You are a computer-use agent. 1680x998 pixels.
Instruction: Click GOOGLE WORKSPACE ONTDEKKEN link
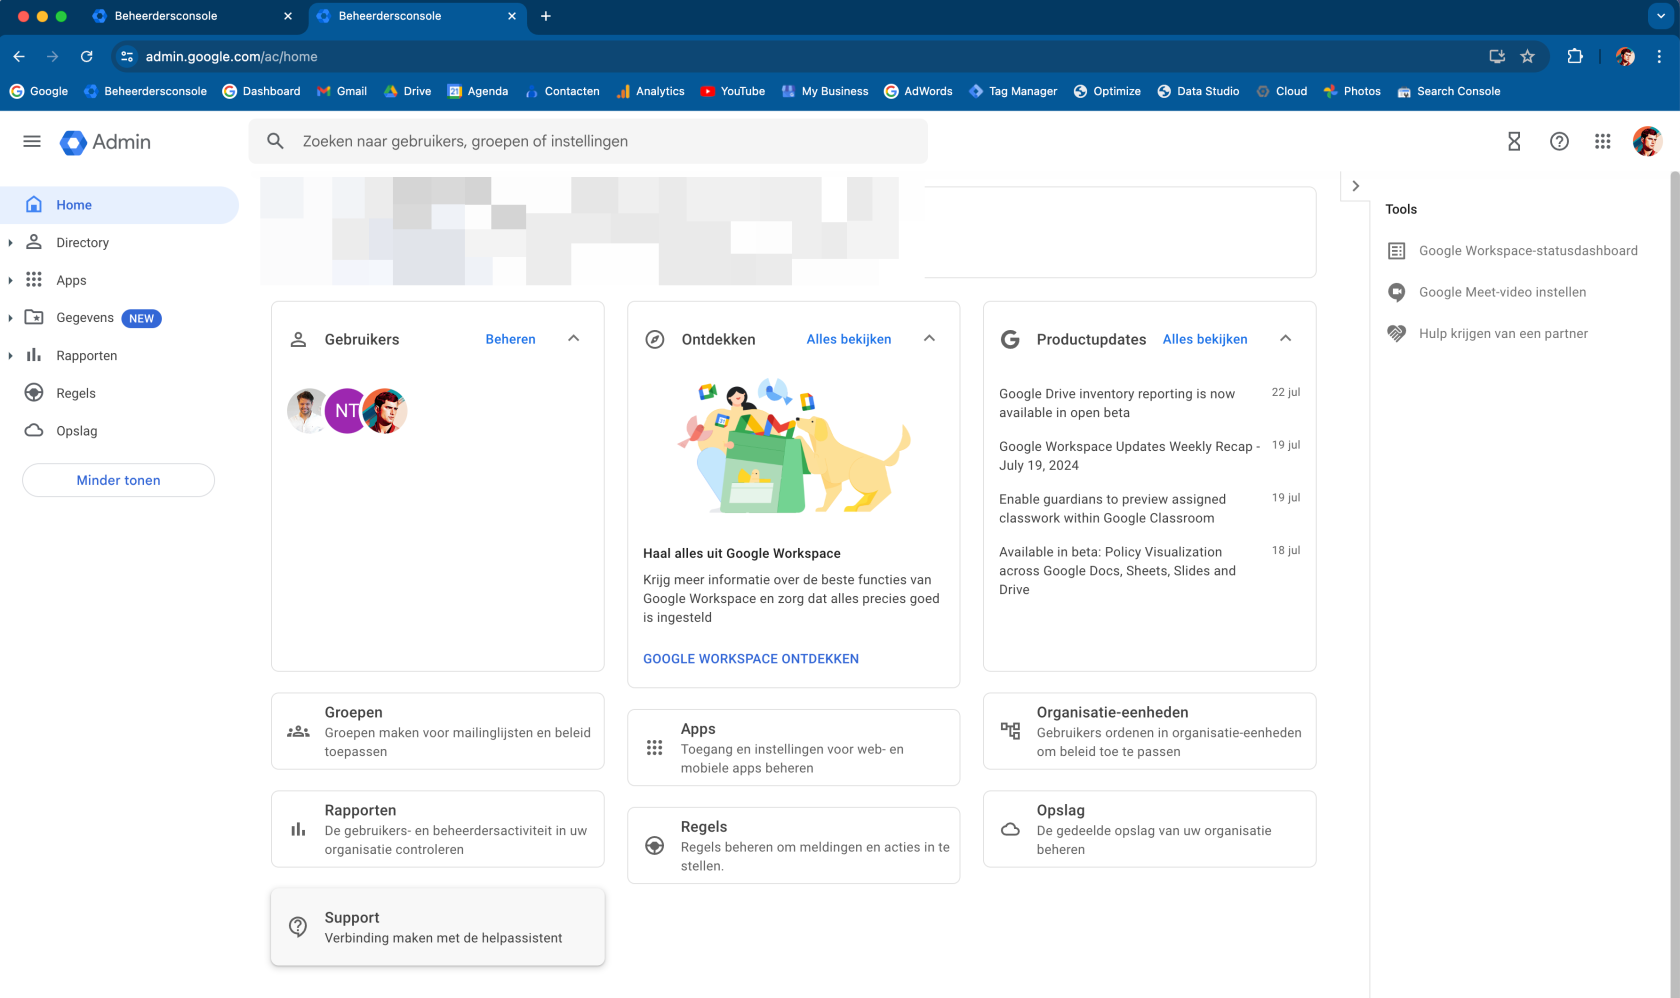coord(751,659)
